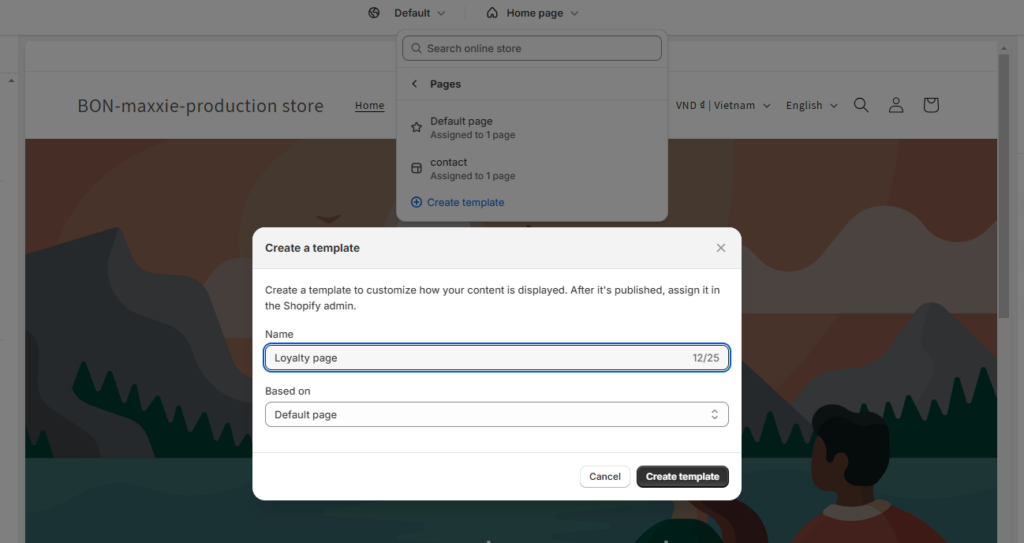The height and width of the screenshot is (543, 1024).
Task: Change the English language selector
Action: tap(811, 105)
